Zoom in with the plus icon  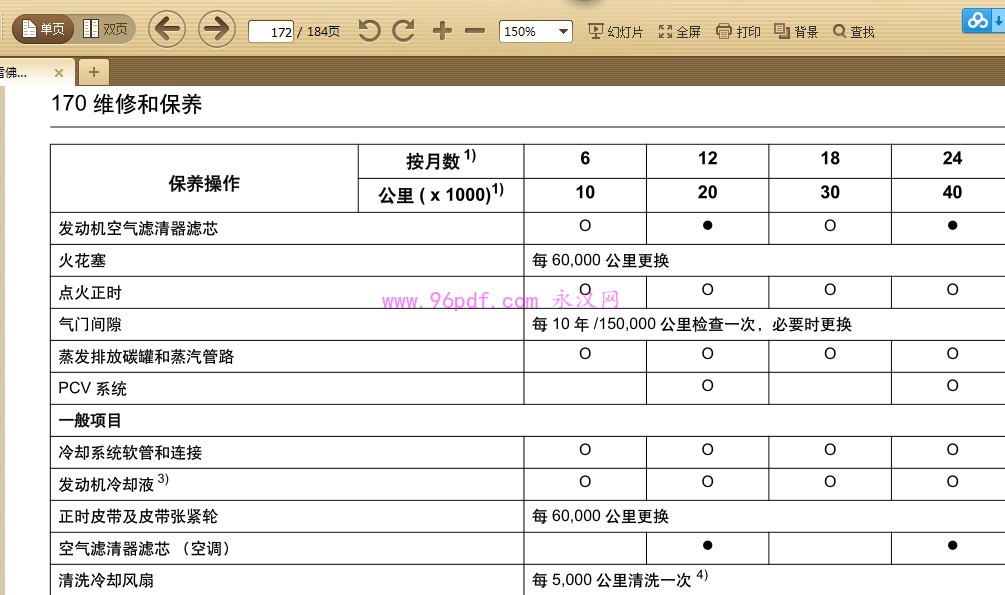pos(442,31)
